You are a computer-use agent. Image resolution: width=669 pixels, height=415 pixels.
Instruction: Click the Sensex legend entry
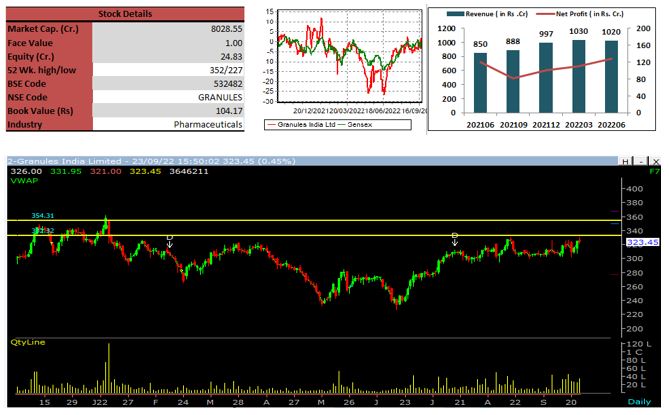355,125
